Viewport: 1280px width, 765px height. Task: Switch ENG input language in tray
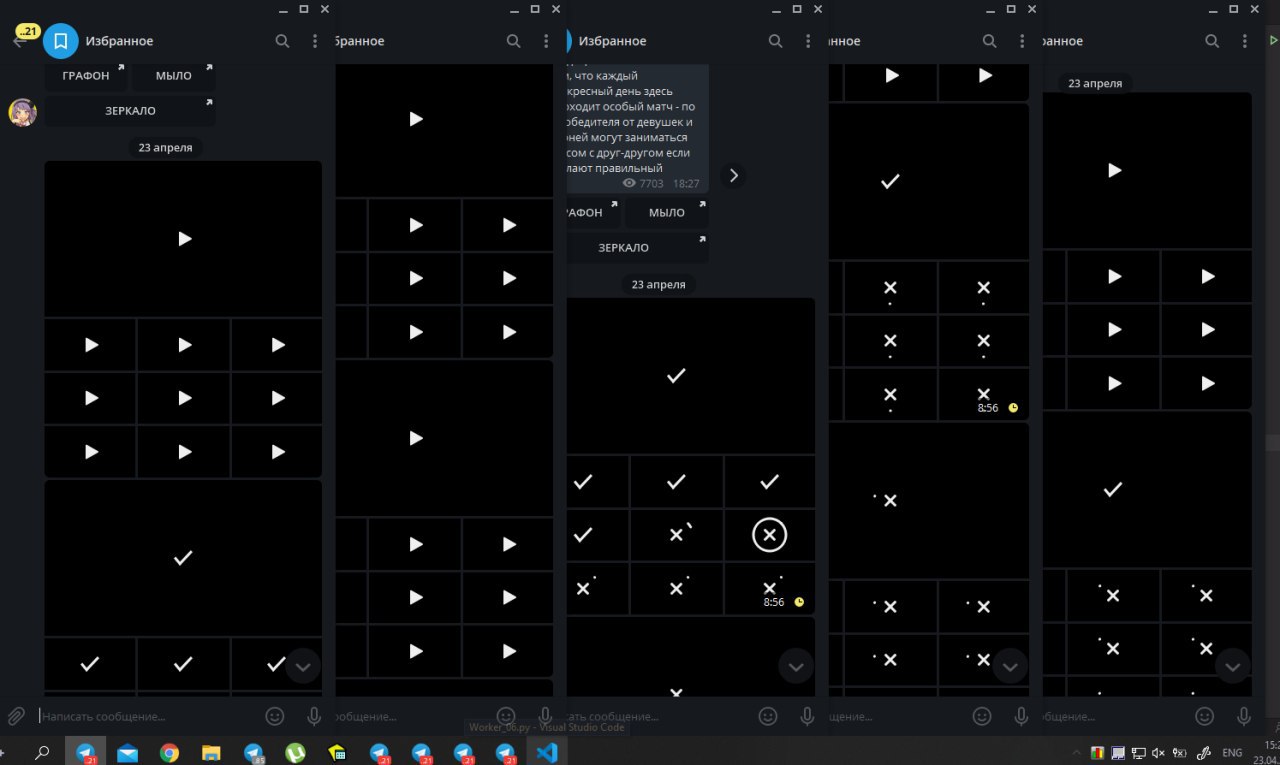click(1232, 753)
